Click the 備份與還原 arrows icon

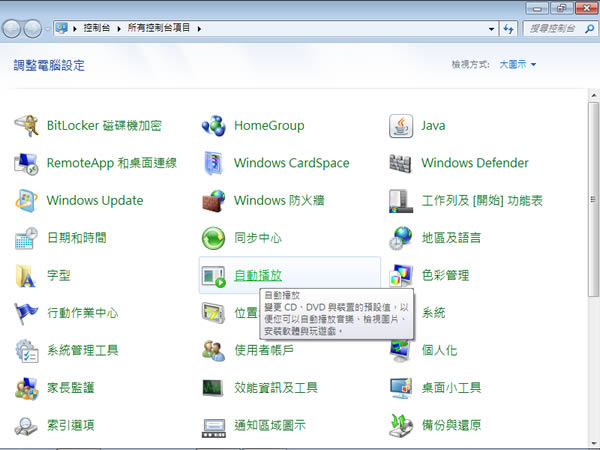click(401, 426)
